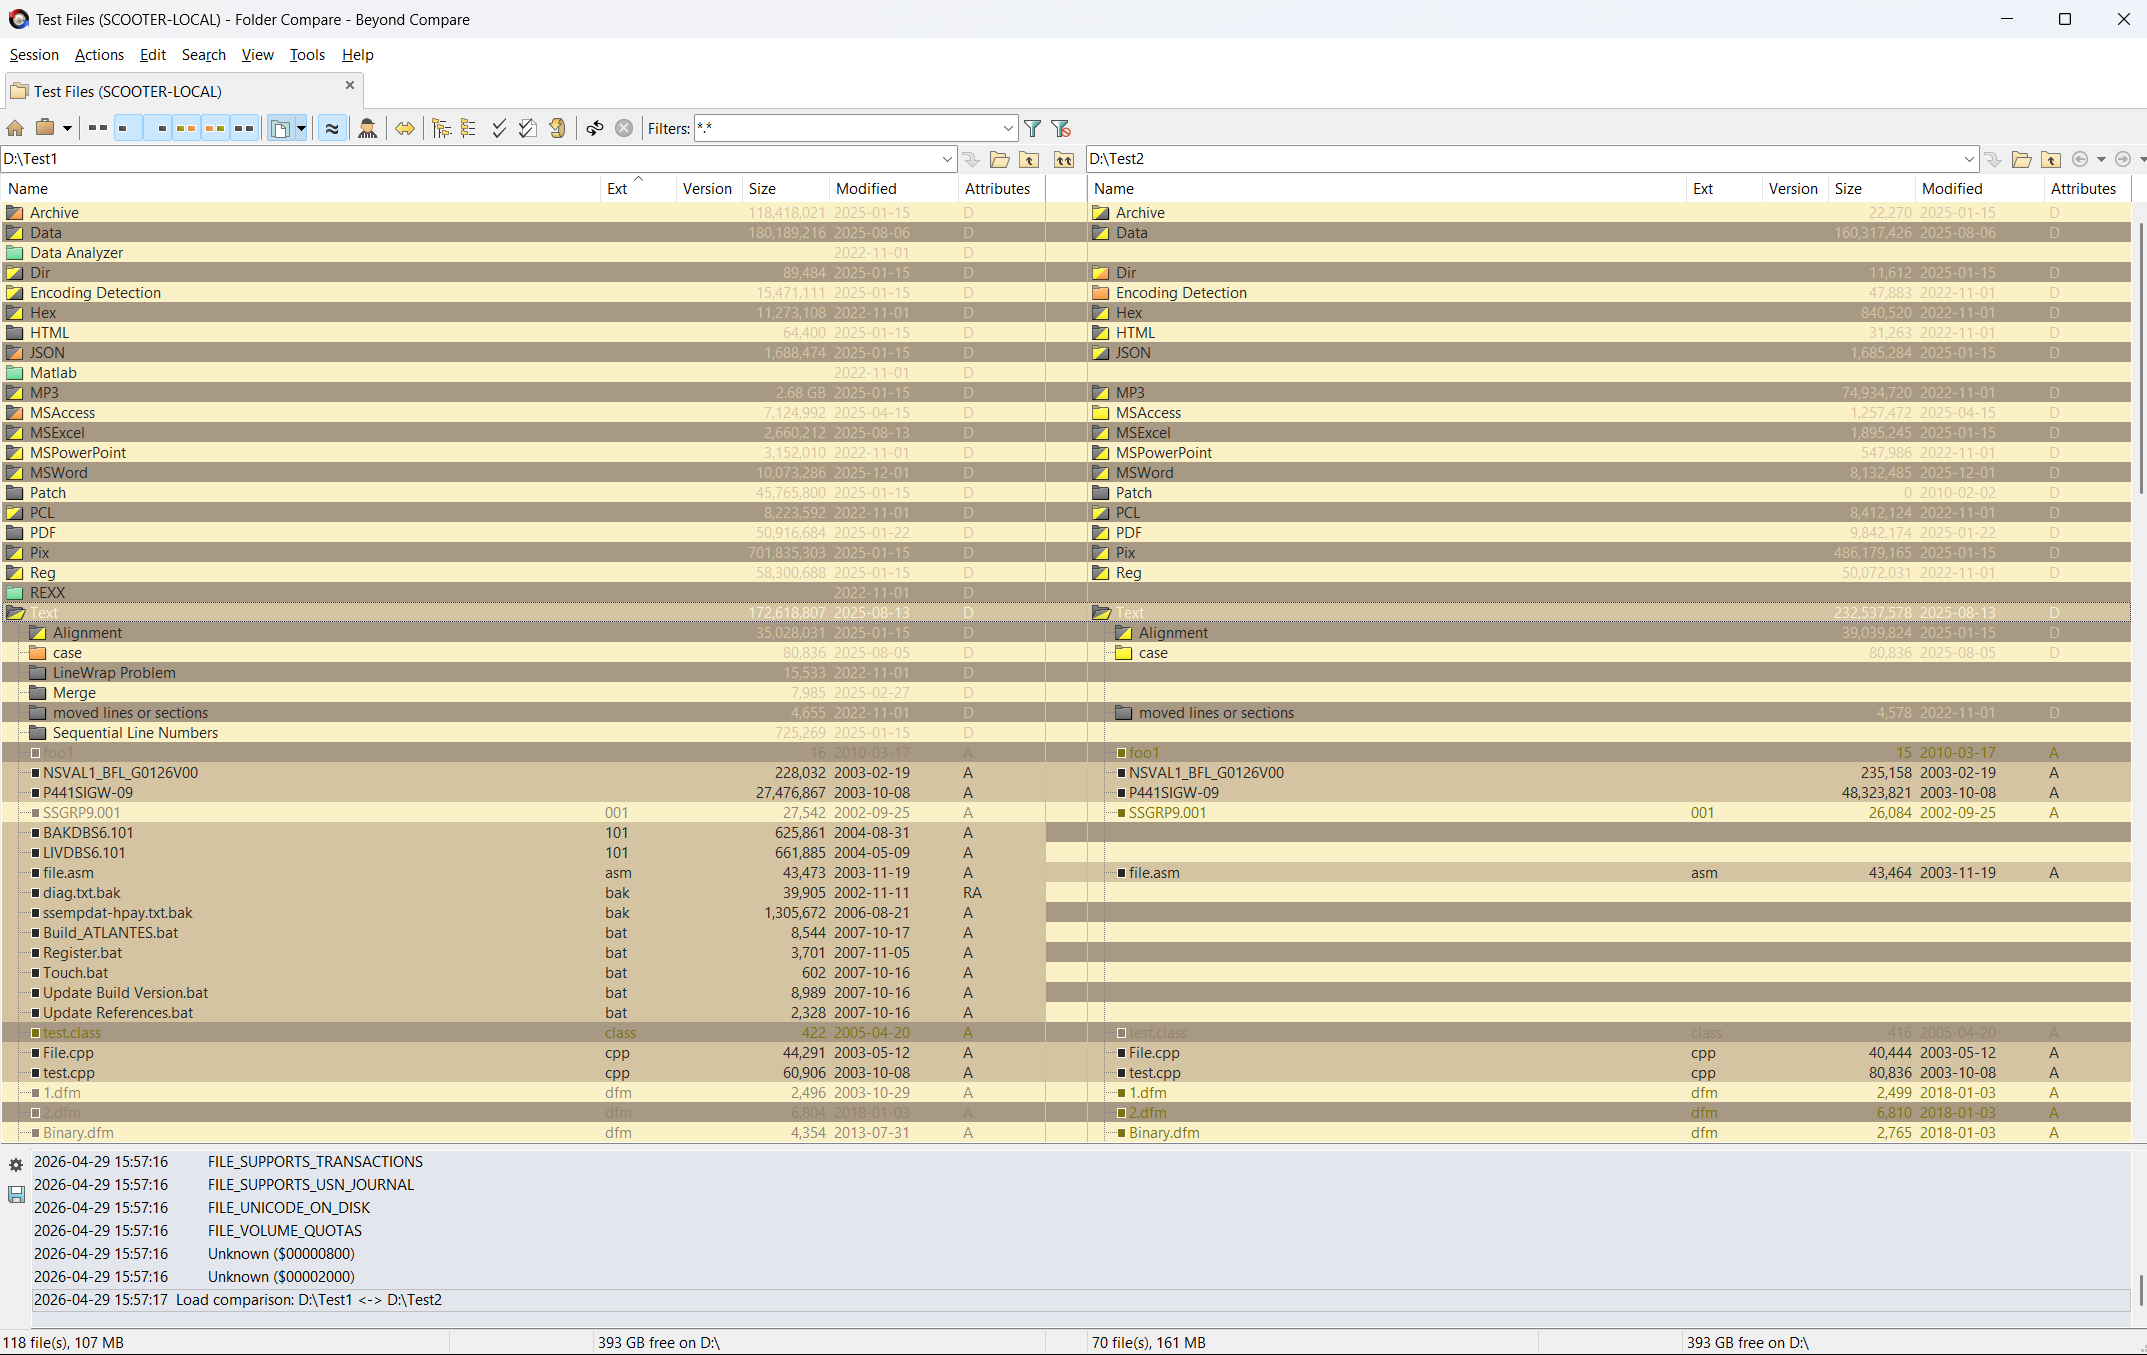Toggle the dark double-square display filter button

click(244, 128)
